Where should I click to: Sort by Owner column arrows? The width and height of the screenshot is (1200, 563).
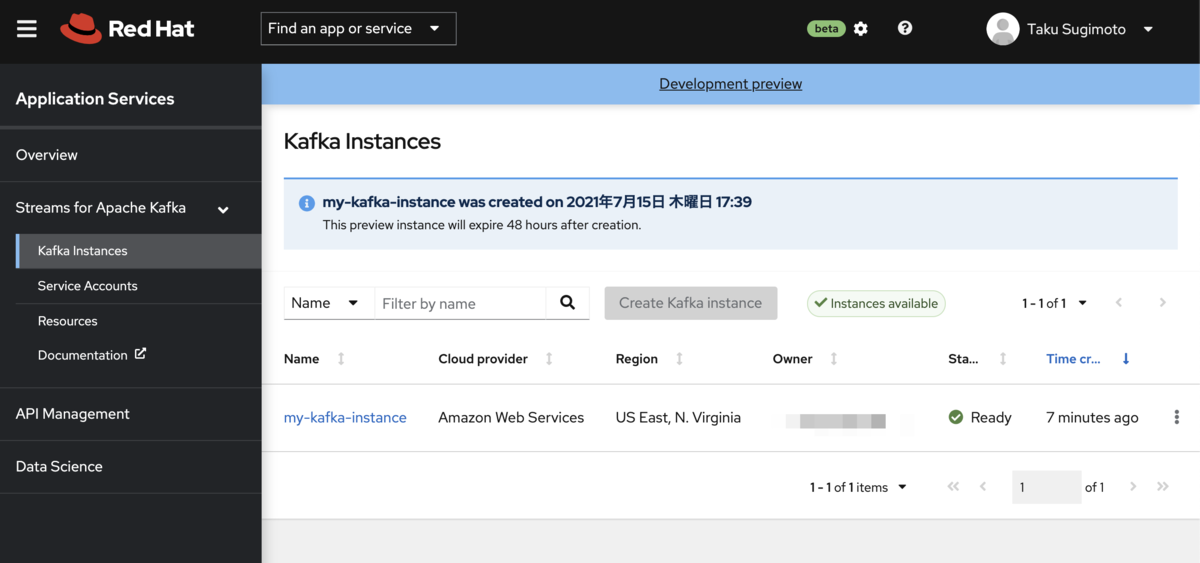834,359
